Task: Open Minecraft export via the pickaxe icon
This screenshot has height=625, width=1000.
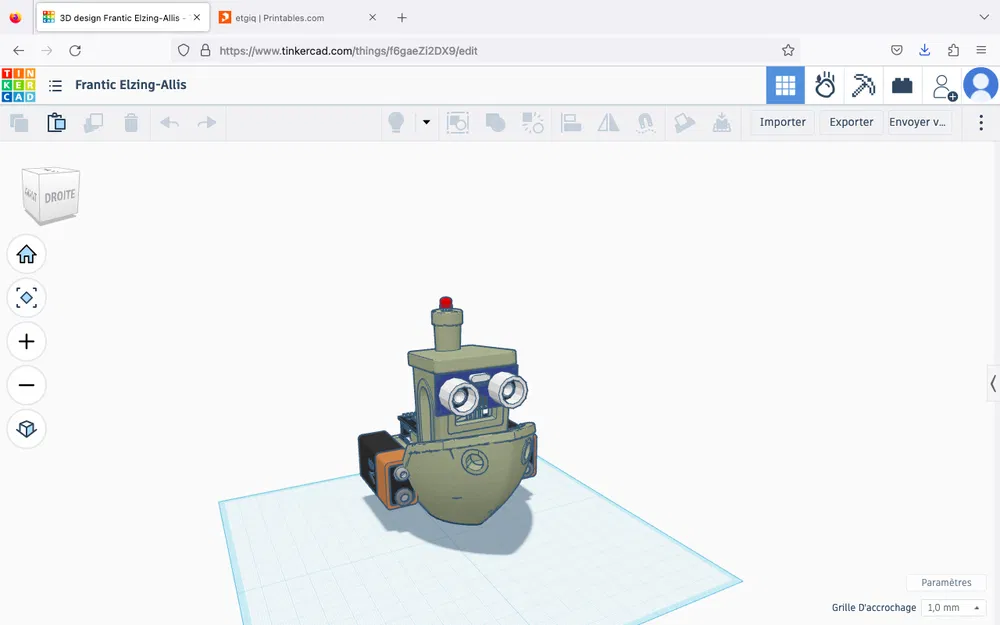Action: point(863,85)
